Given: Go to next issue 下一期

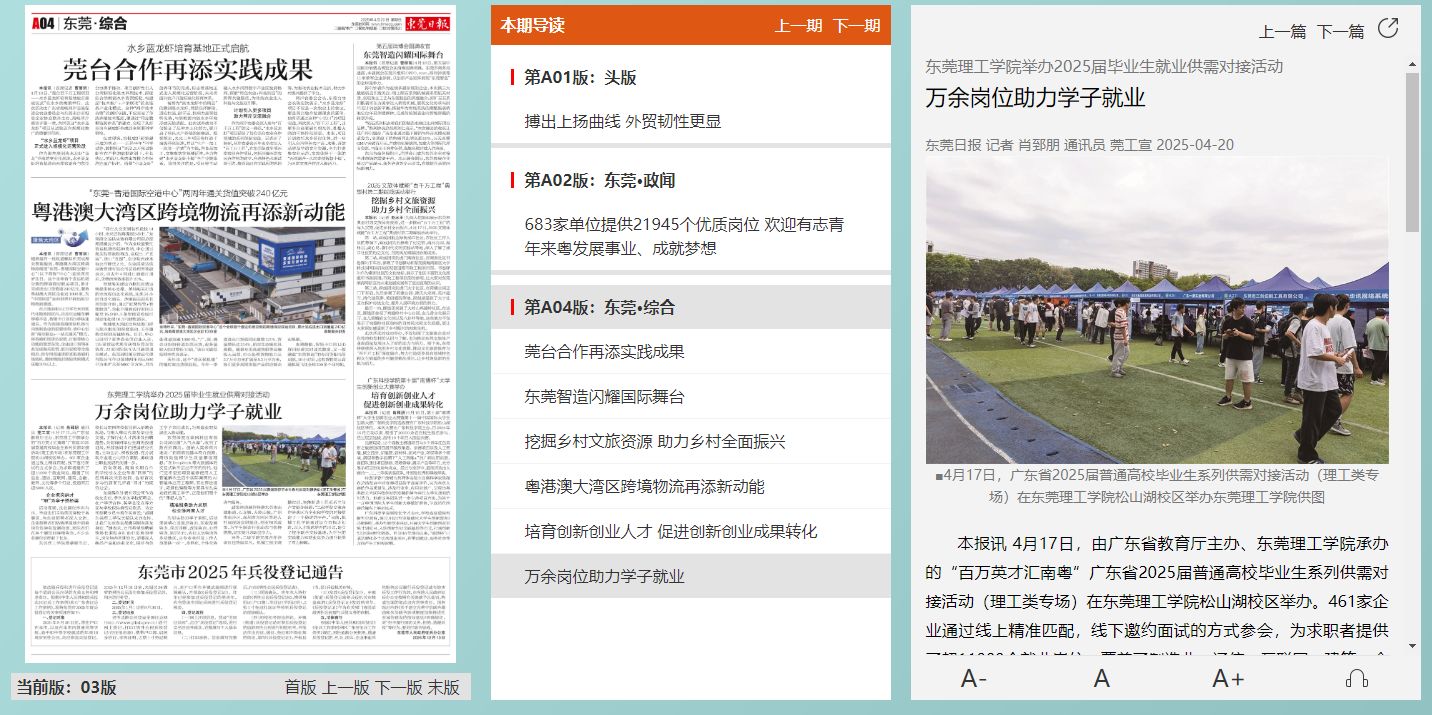Looking at the screenshot, I should (x=856, y=26).
